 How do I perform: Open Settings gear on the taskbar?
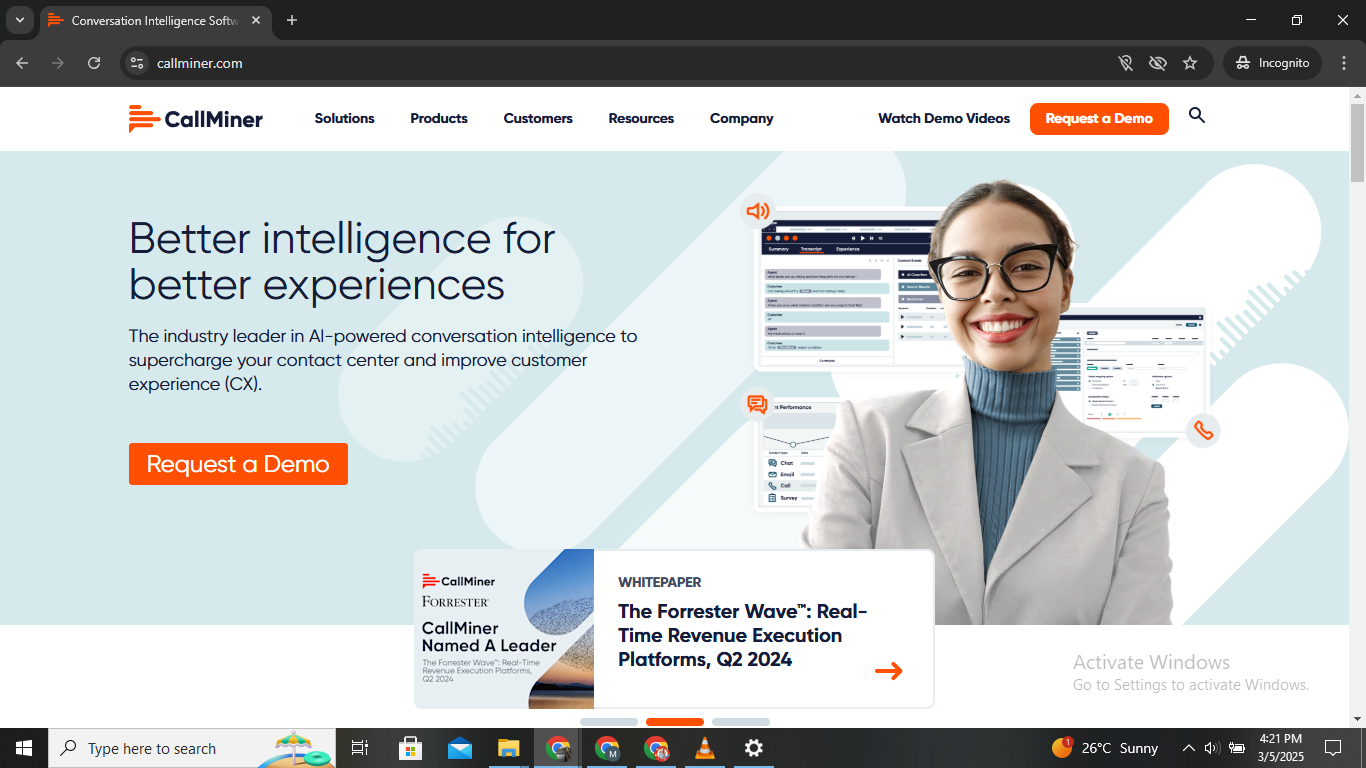tap(754, 748)
